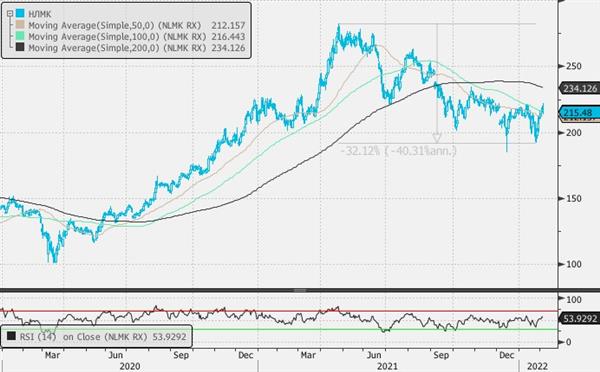Viewport: 600px width, 372px height.
Task: Click the 2022 year label on time axis
Action: click(x=537, y=366)
